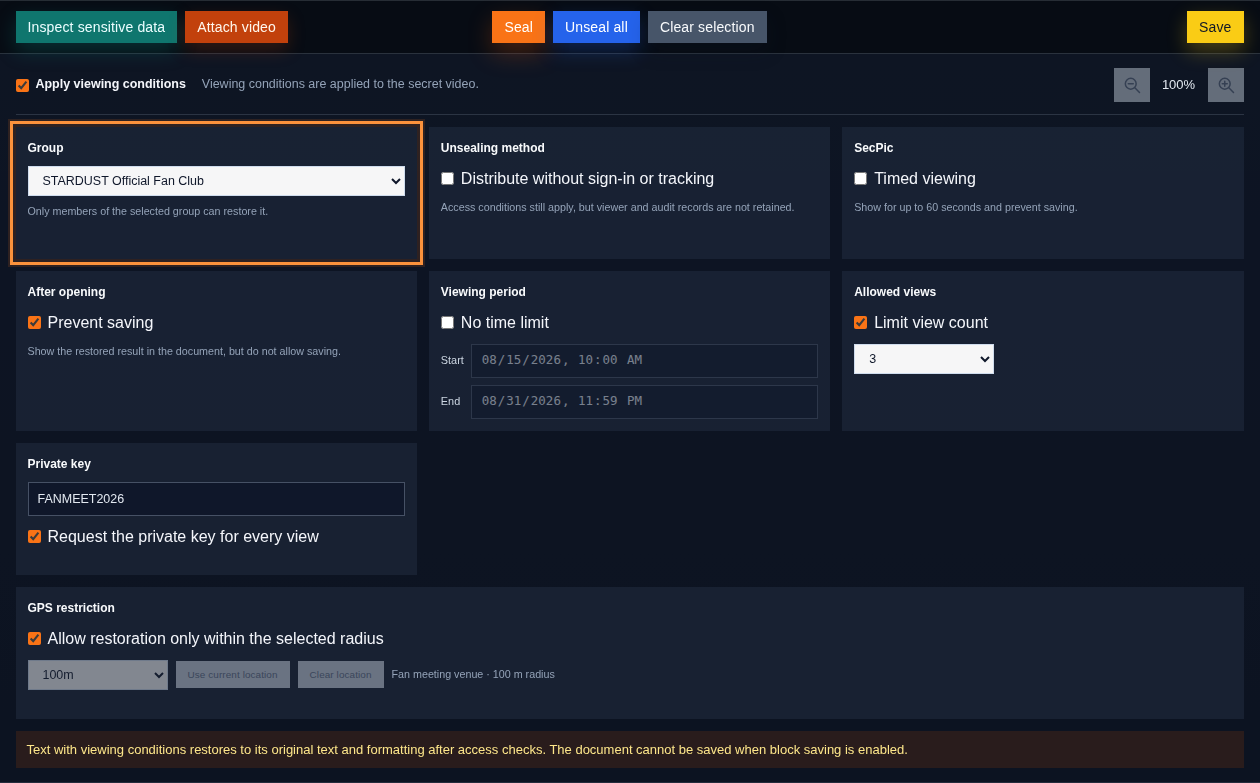Image resolution: width=1260 pixels, height=783 pixels.
Task: Click the GPS restriction heading
Action: 71,608
